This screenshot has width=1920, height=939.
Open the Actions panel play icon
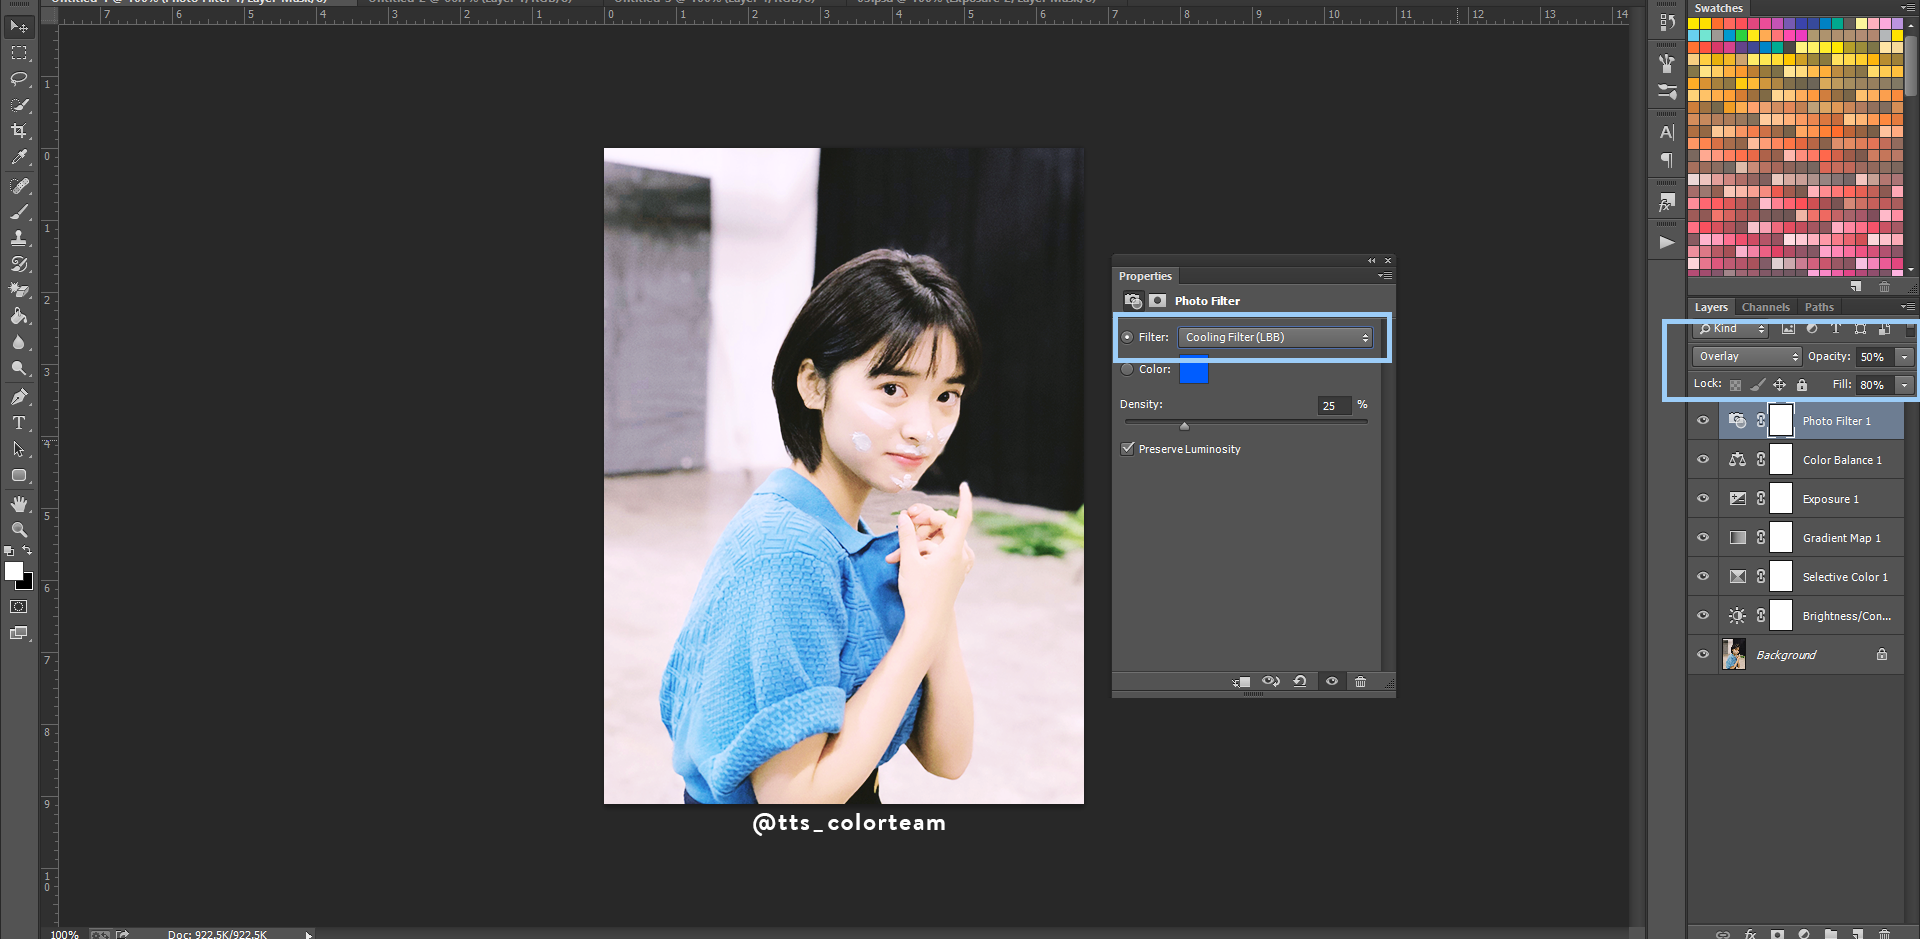click(x=1666, y=242)
